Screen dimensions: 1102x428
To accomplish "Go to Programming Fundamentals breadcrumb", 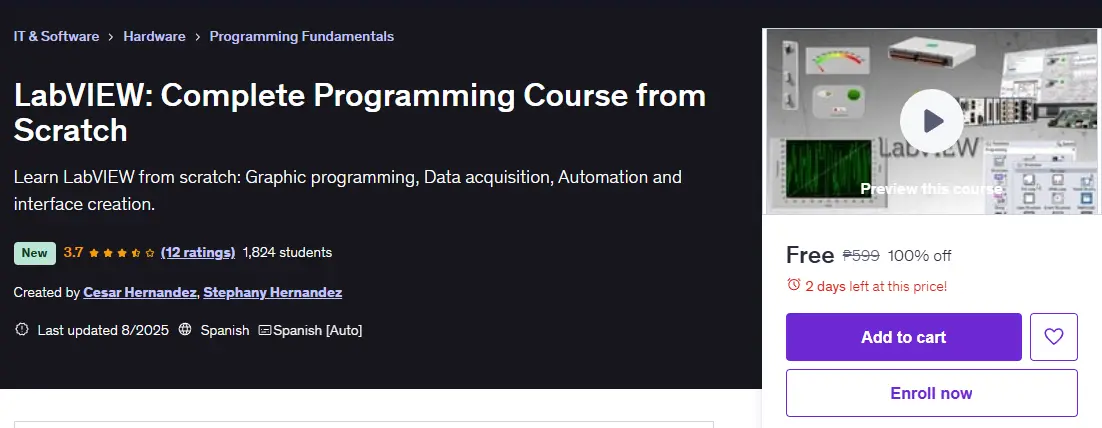I will pos(302,36).
